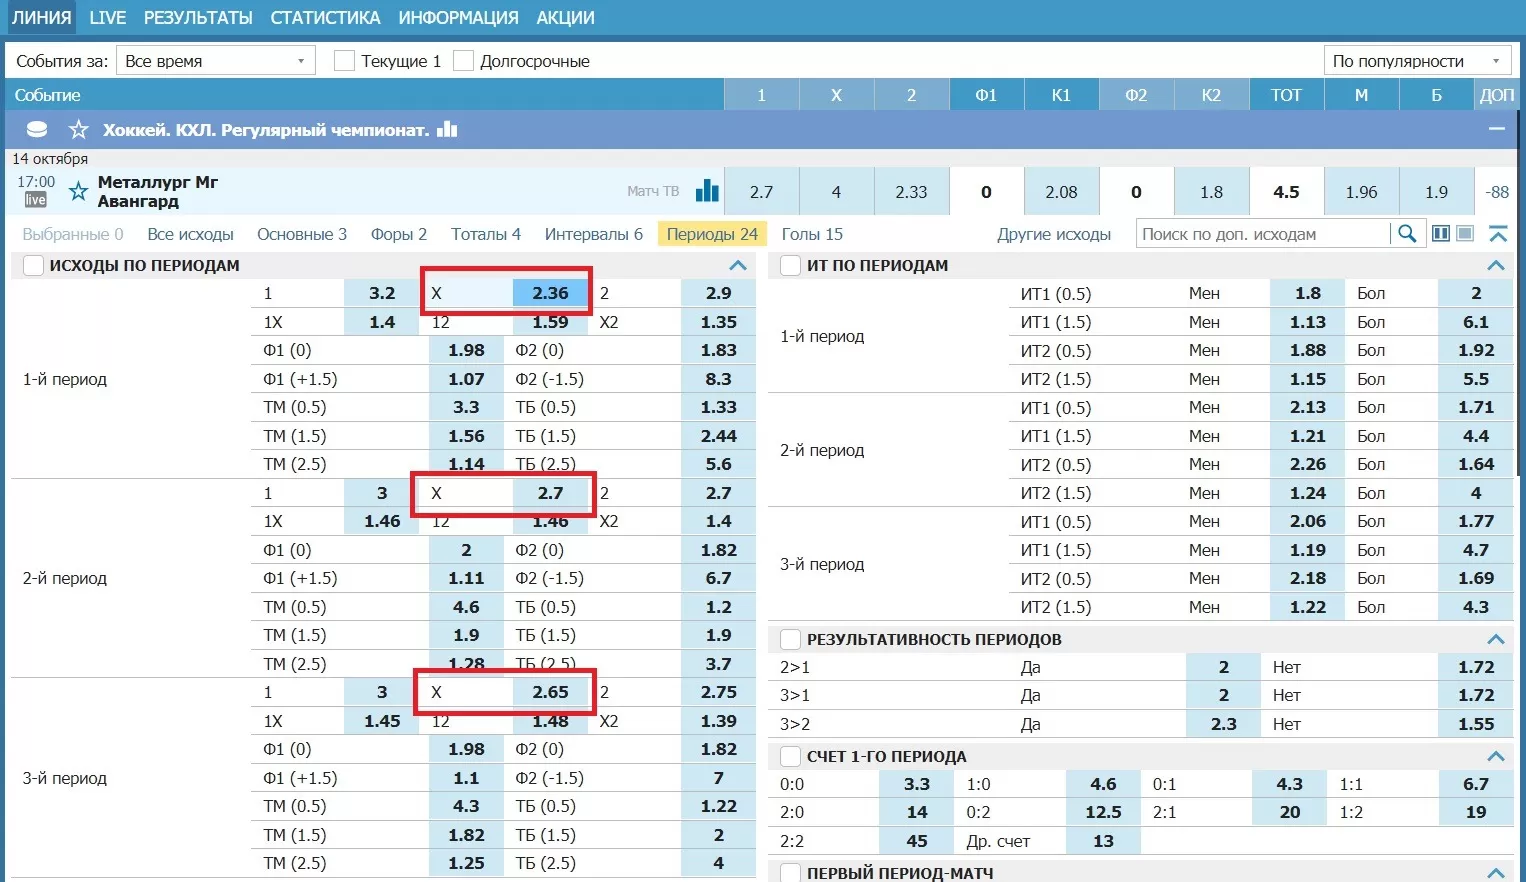Image resolution: width=1526 pixels, height=882 pixels.
Task: Click the hockey puck sport icon
Action: (37, 130)
